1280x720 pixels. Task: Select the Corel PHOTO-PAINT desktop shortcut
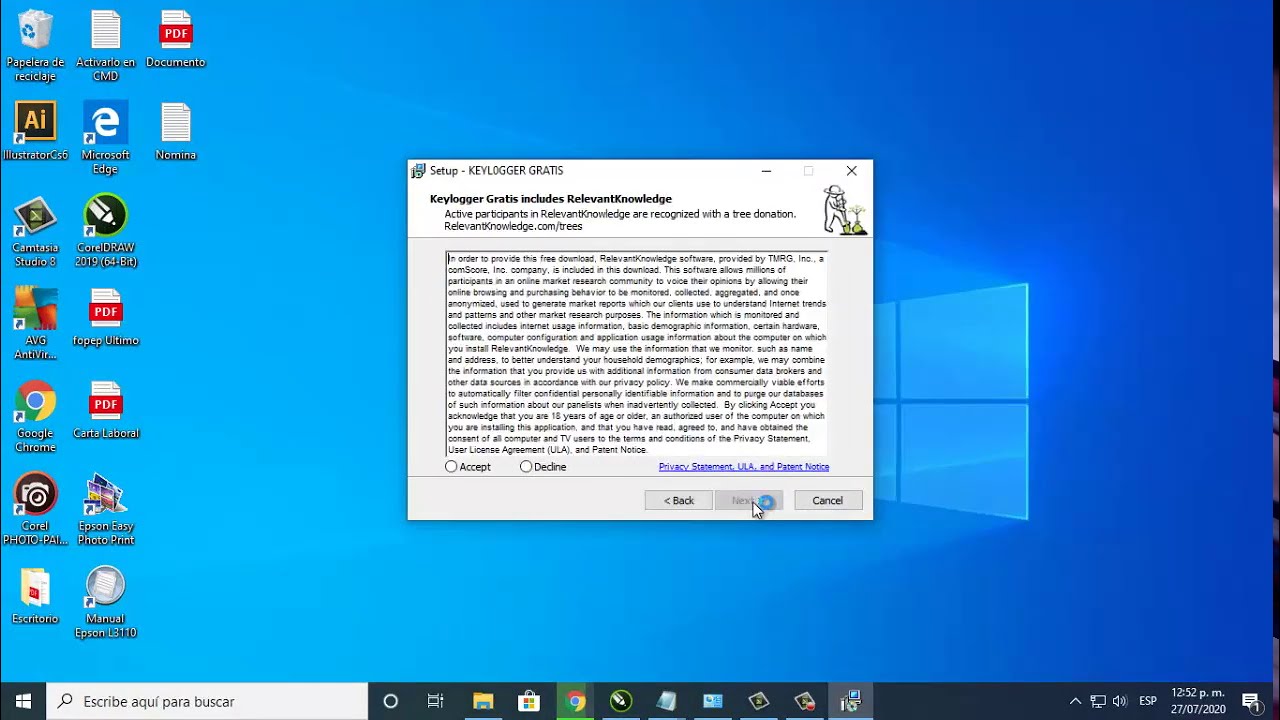pyautogui.click(x=35, y=510)
